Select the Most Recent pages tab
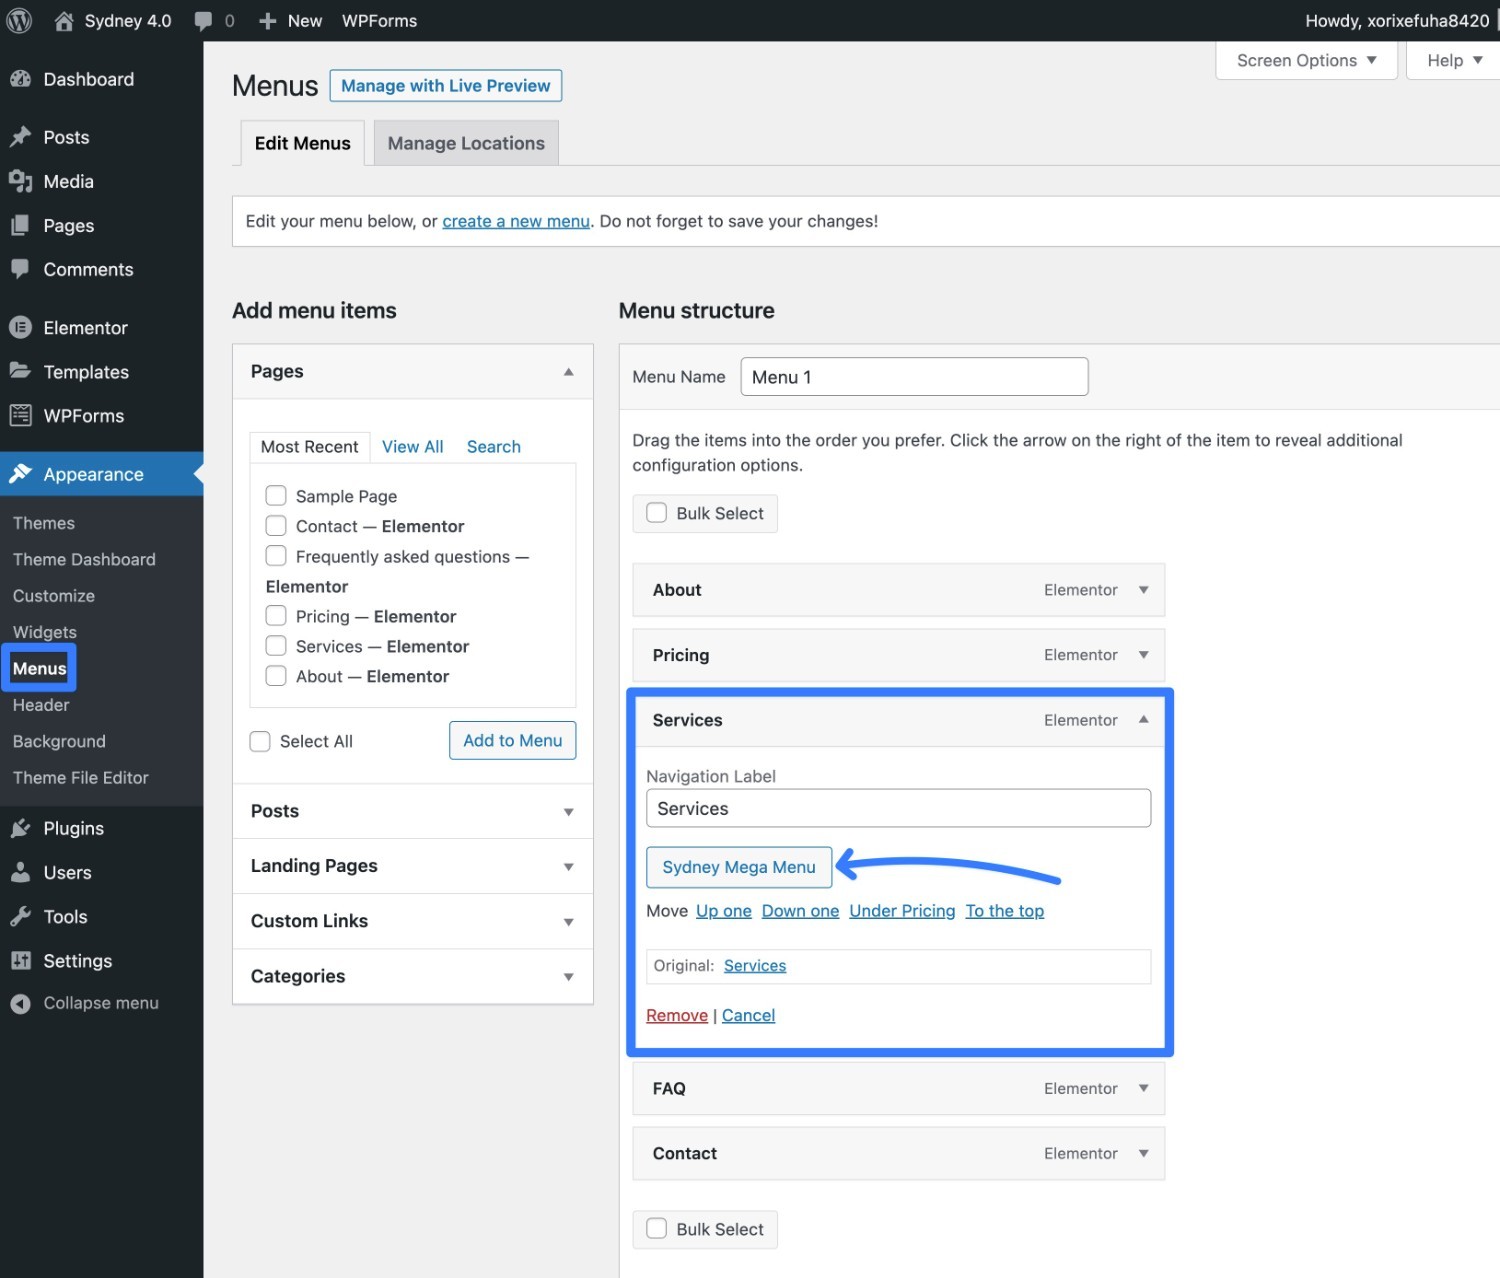The image size is (1500, 1278). coord(309,447)
